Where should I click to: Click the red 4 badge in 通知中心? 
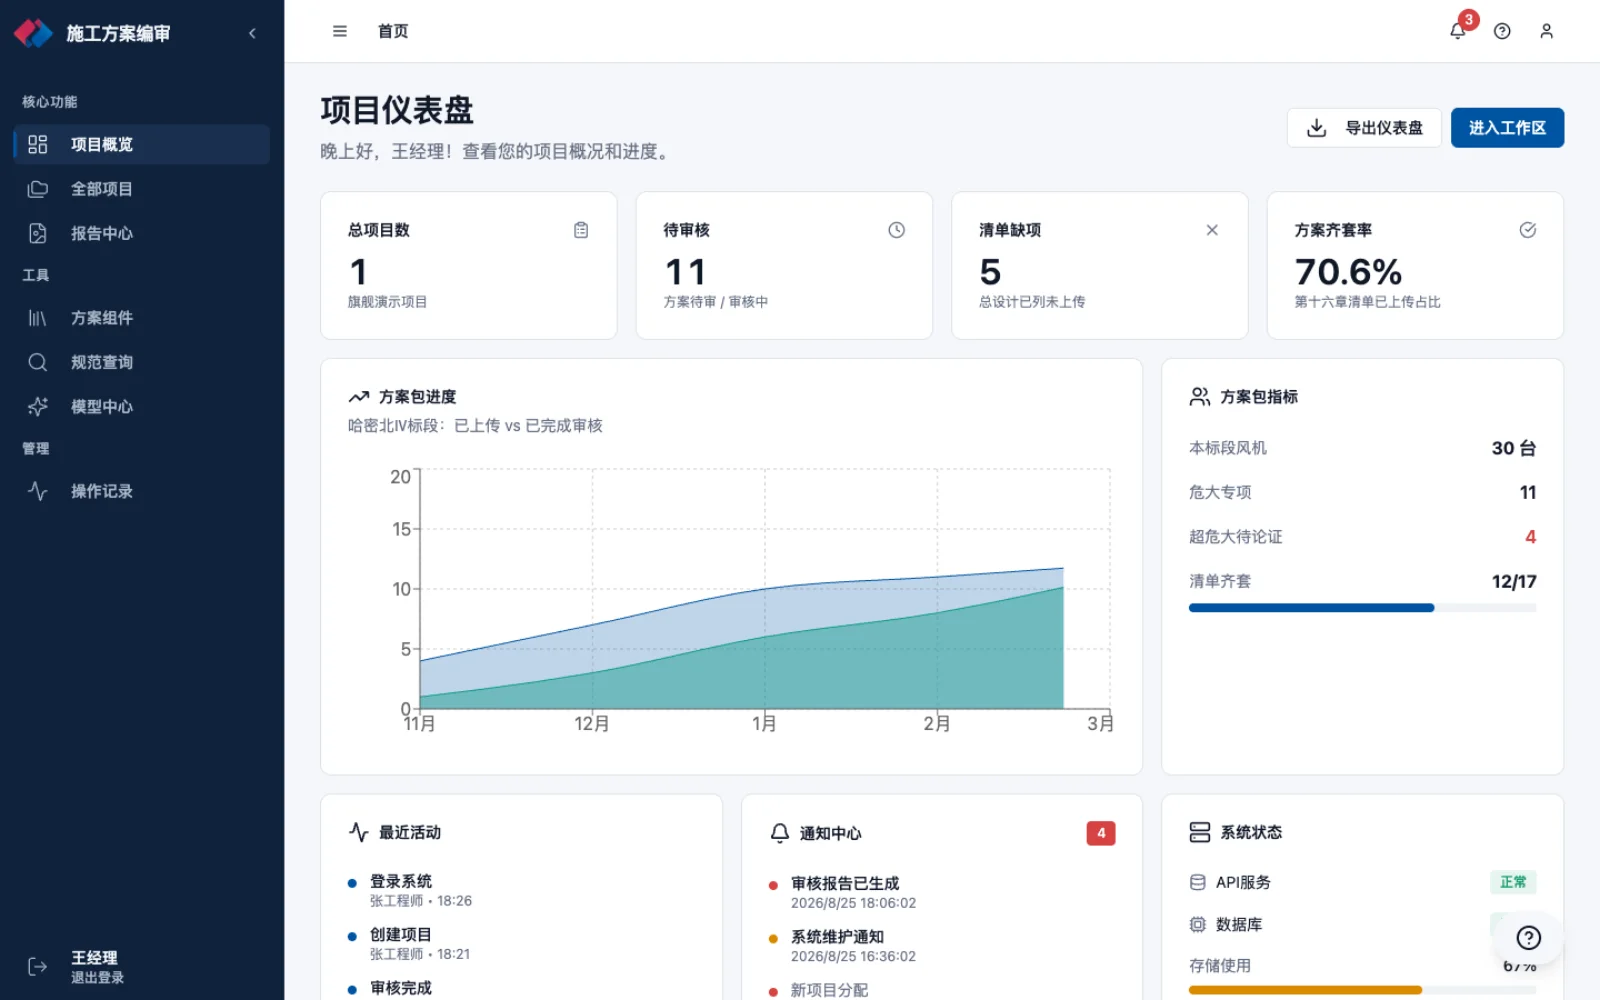click(1101, 833)
